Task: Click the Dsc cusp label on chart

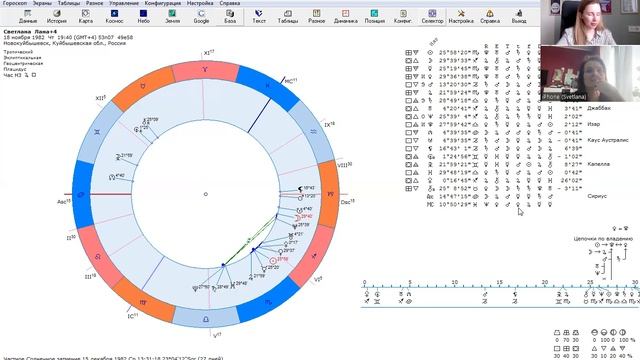Action: click(347, 202)
